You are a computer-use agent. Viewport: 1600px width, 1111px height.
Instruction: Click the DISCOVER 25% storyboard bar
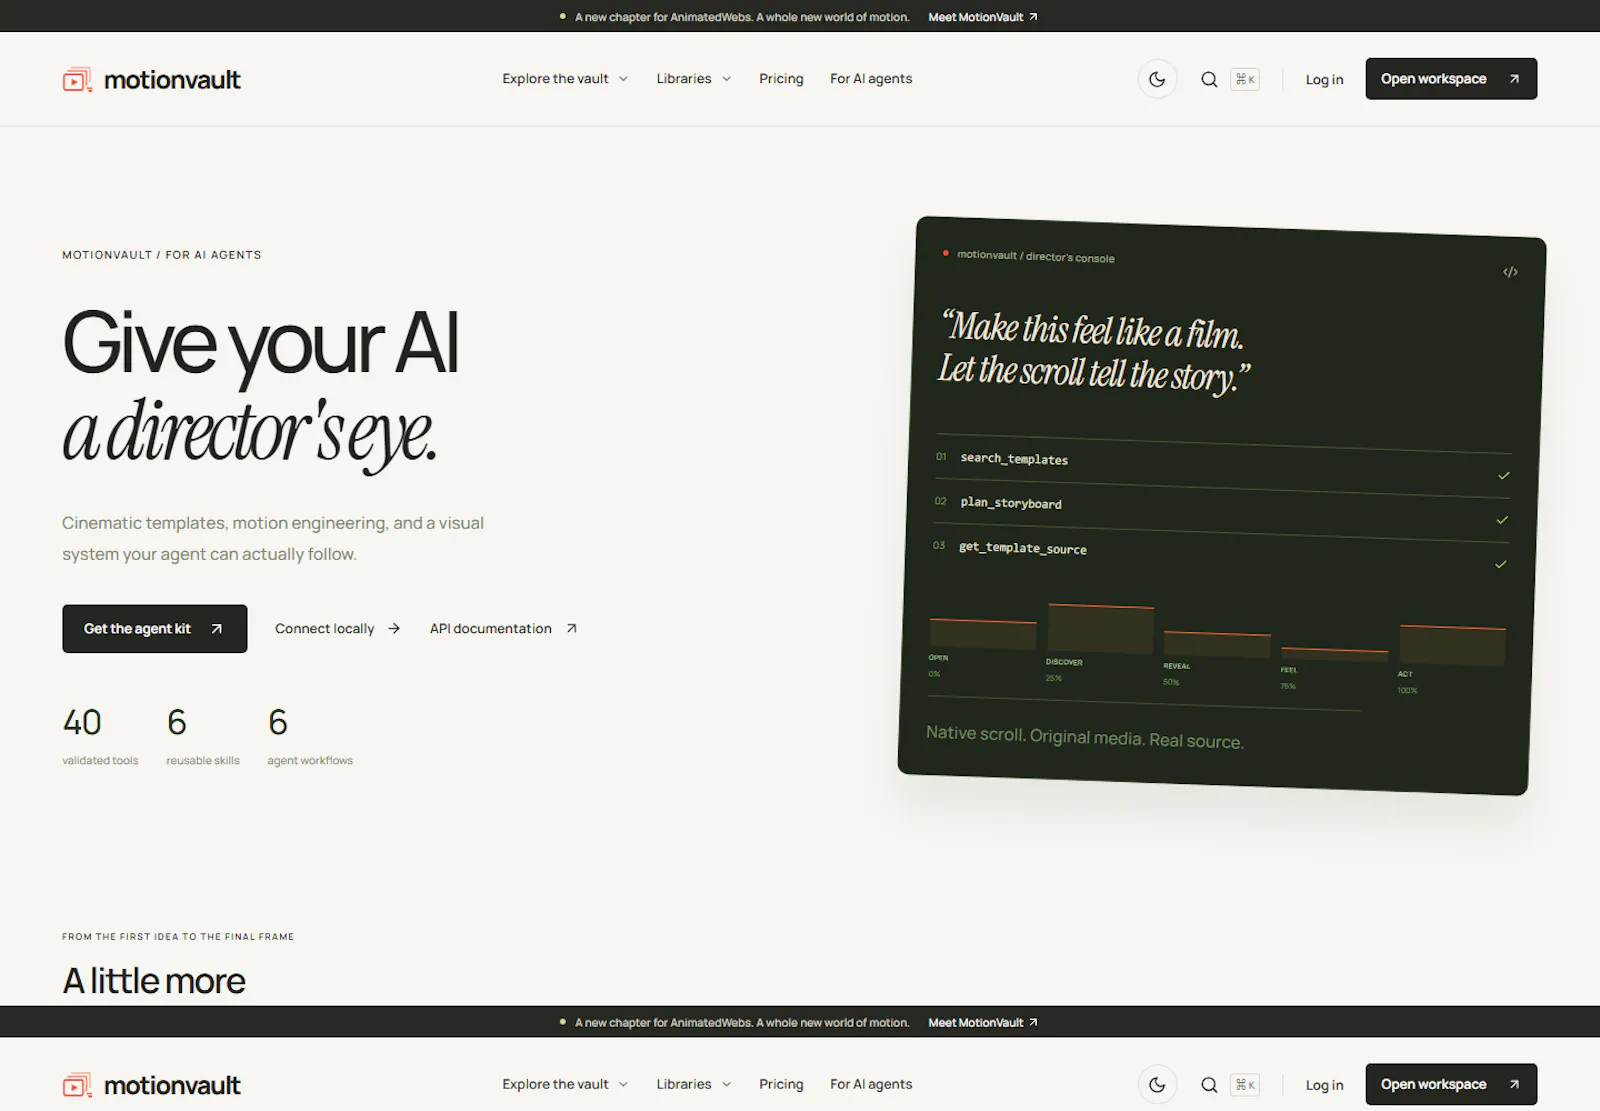coord(1100,630)
